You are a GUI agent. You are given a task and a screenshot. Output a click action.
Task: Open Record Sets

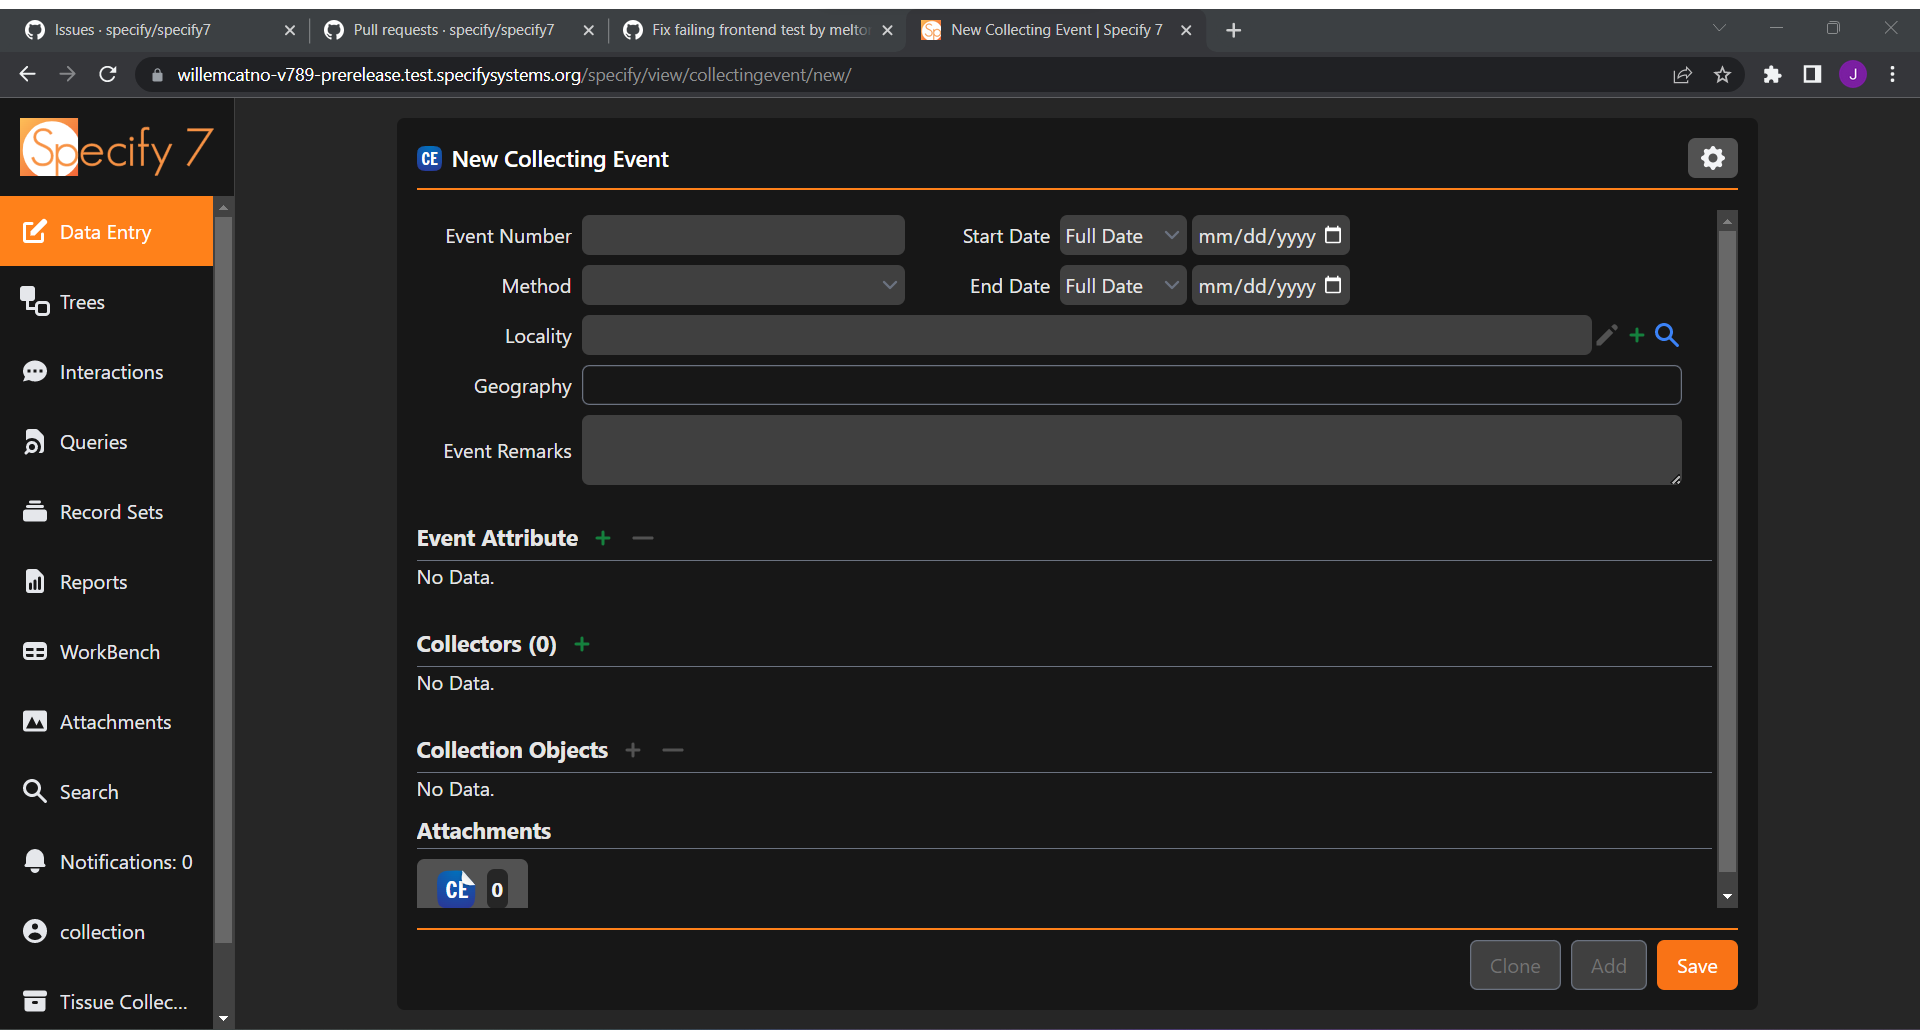tap(110, 511)
